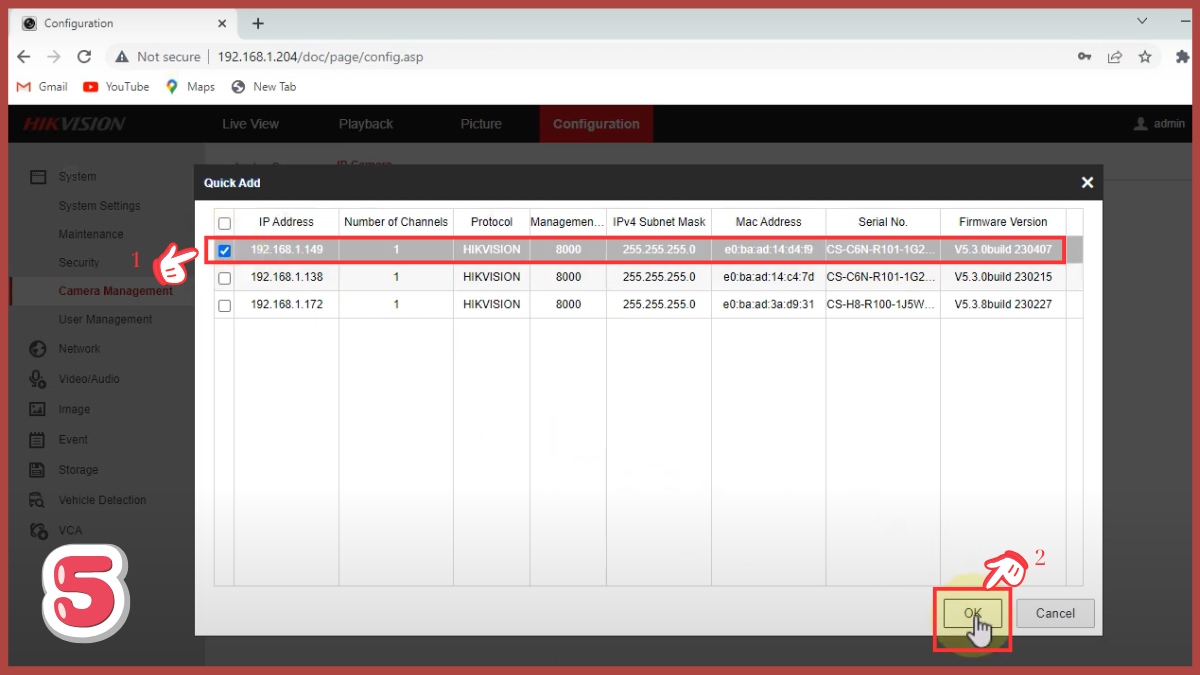Confirm Quick Add with the OK button
The image size is (1200, 675).
point(973,613)
